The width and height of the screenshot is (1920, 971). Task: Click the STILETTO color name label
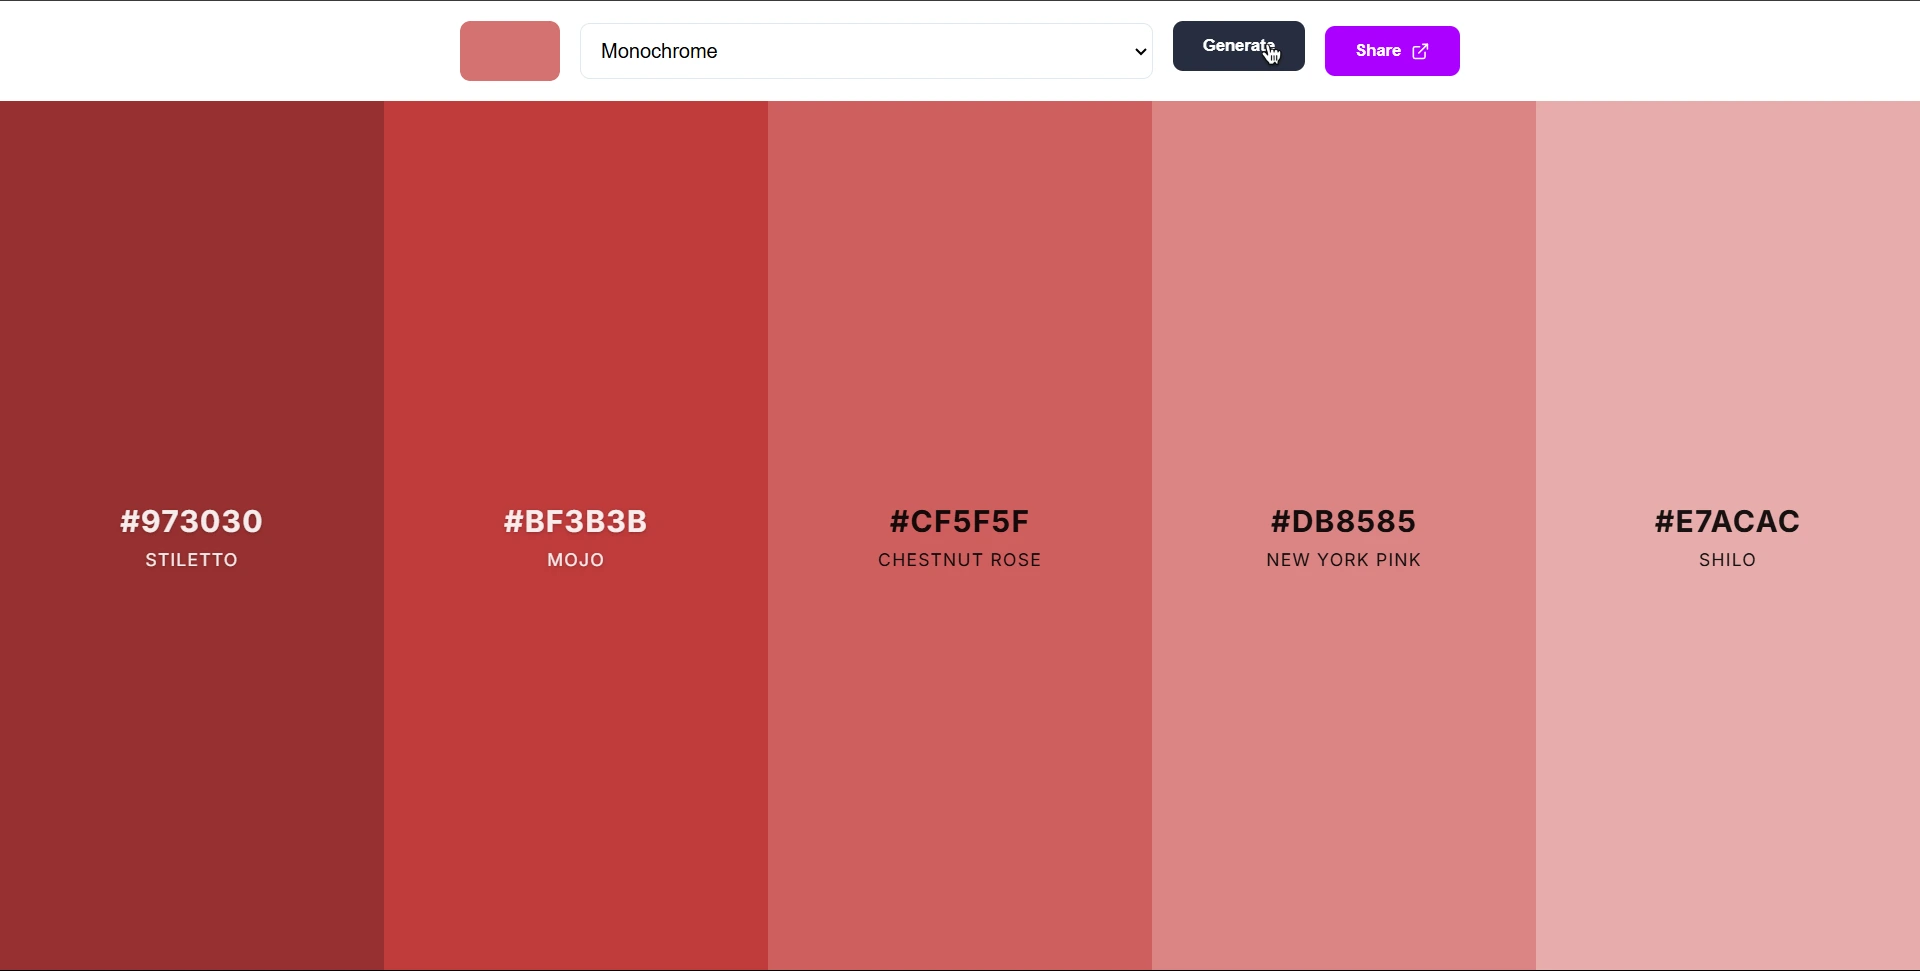(x=191, y=559)
